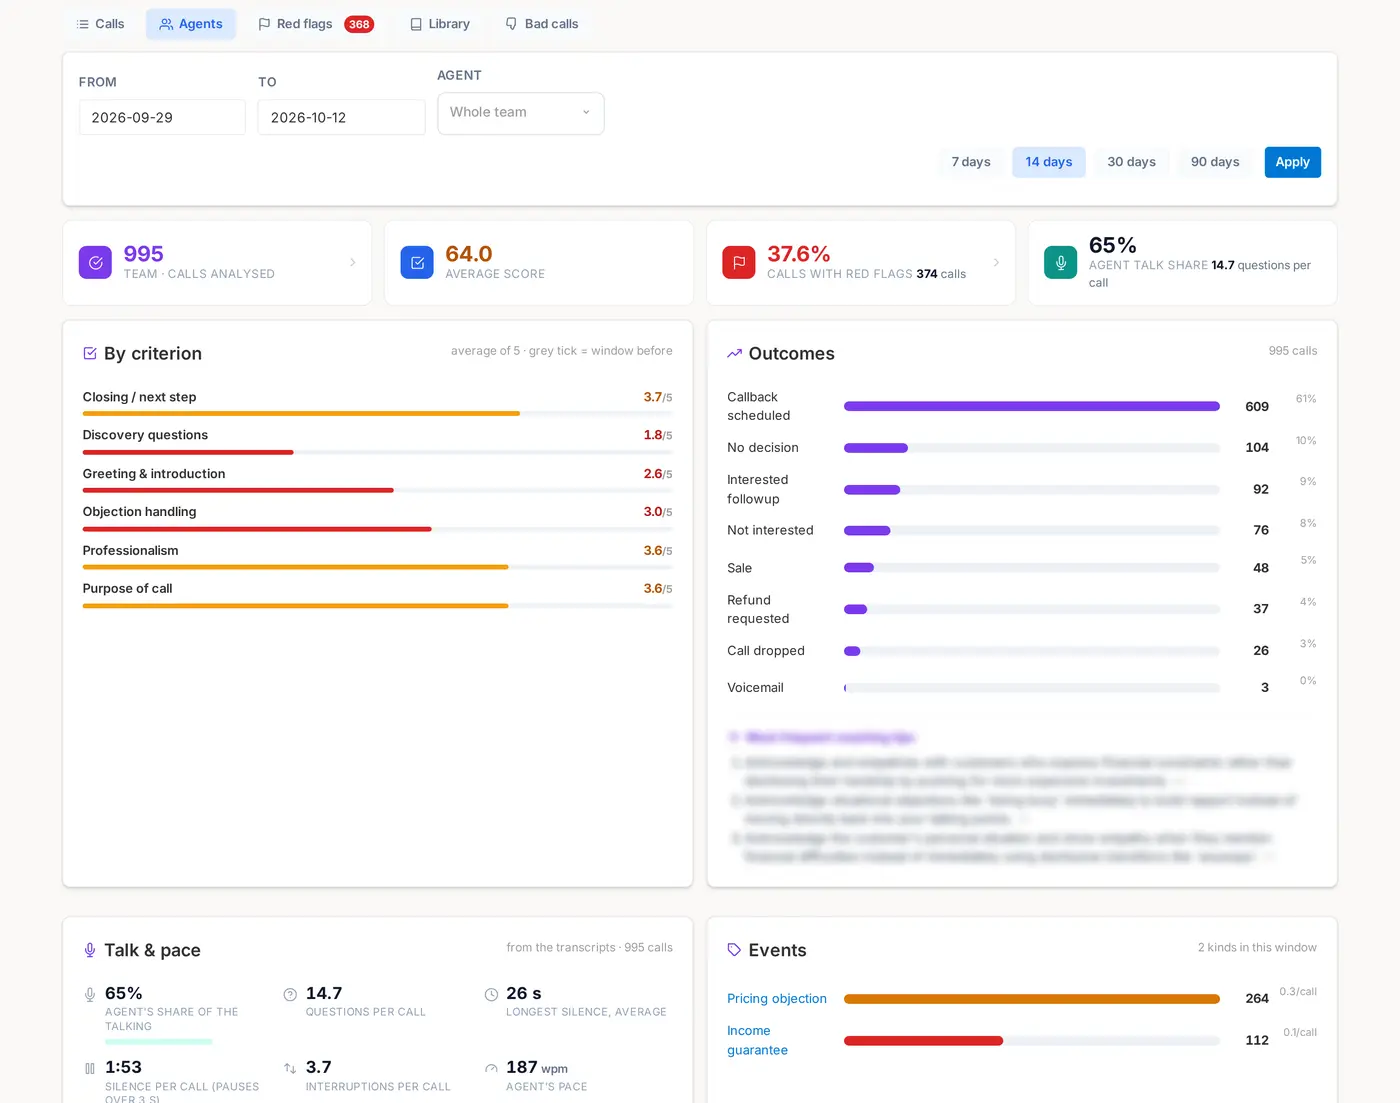Click the red flag stat icon

(x=739, y=262)
